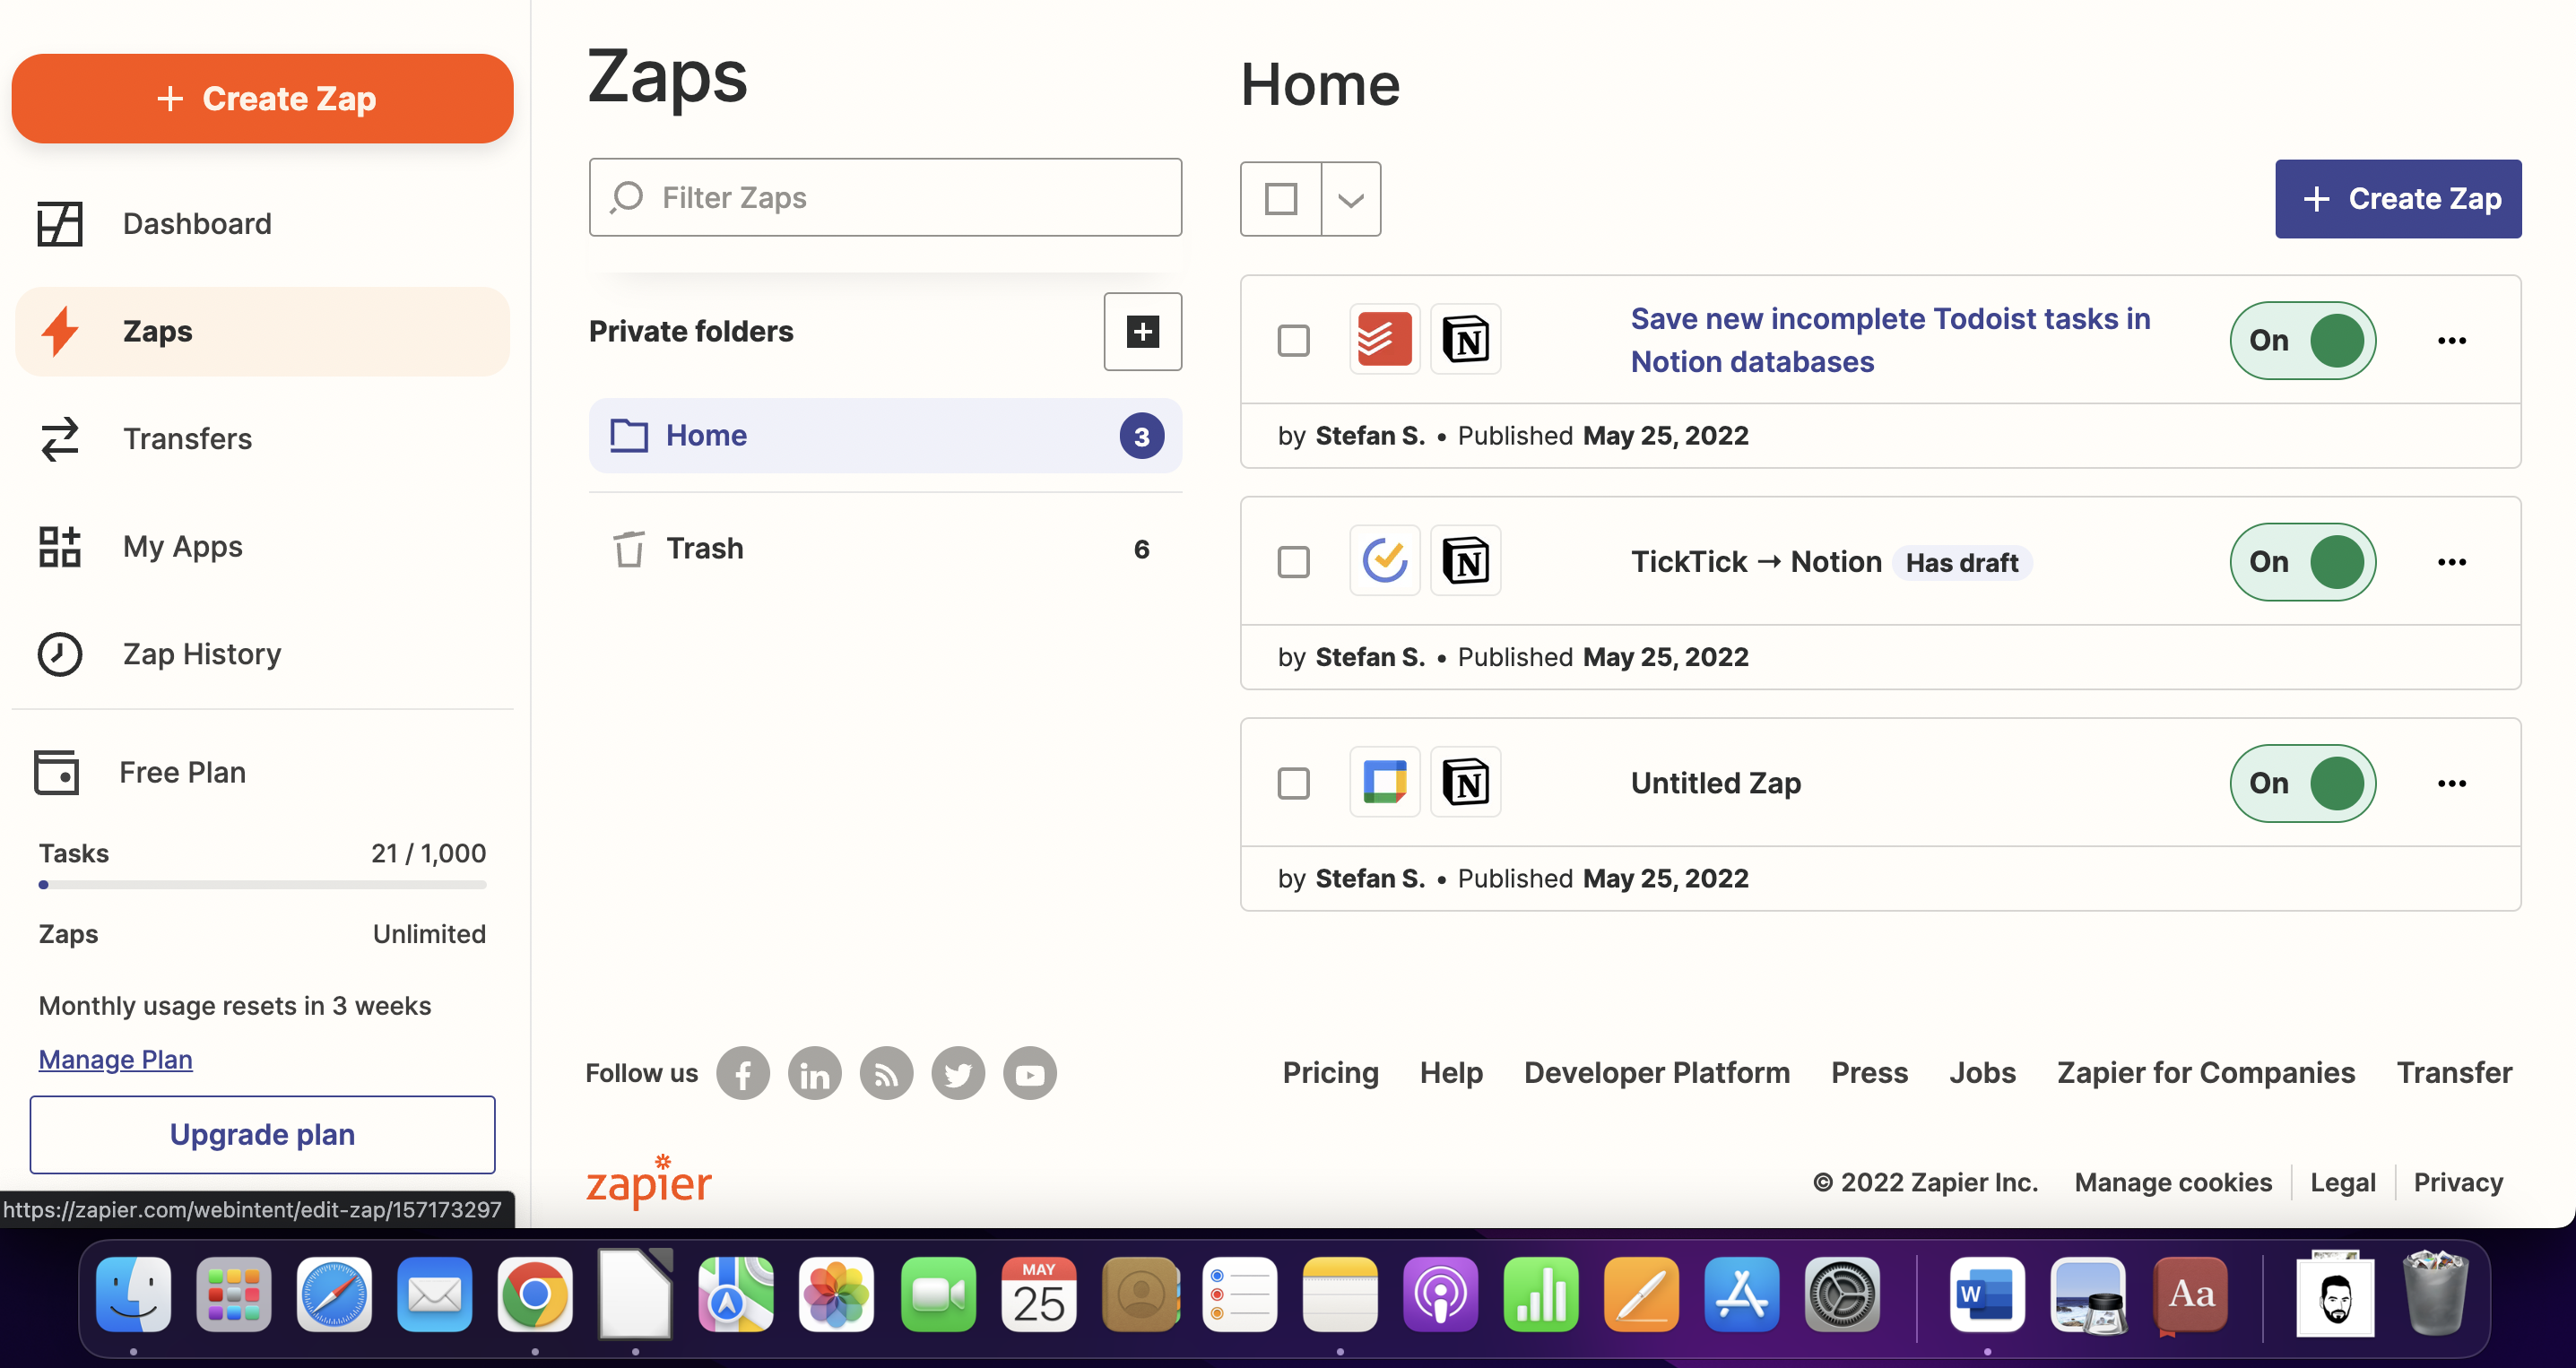Click the Has draft badge
The image size is (2576, 1368).
(x=1962, y=563)
